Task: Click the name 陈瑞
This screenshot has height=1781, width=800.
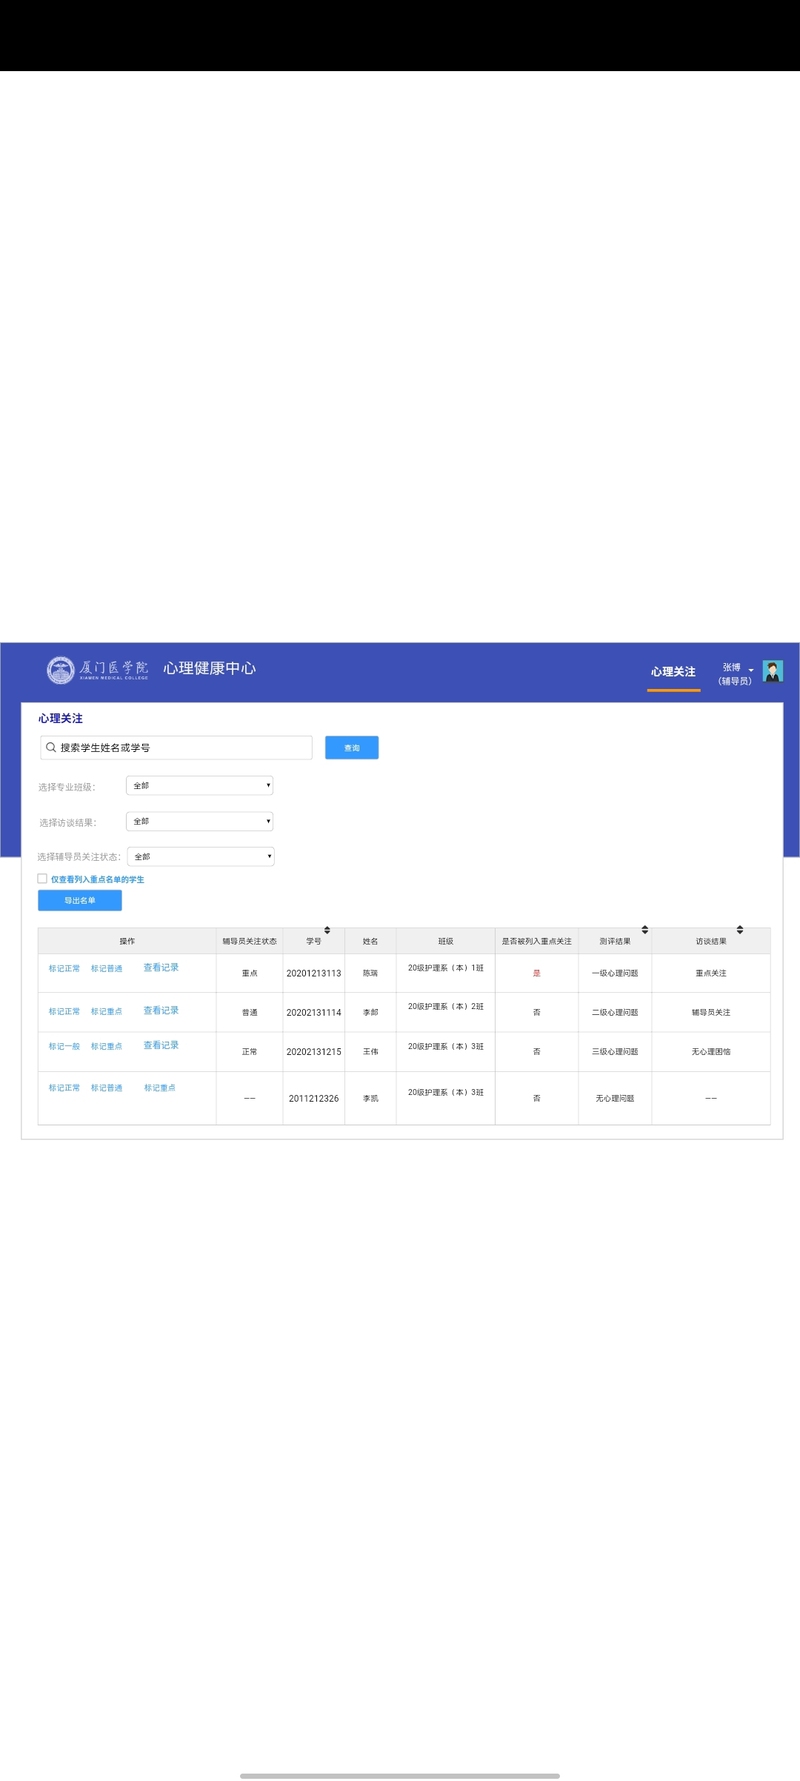Action: pyautogui.click(x=370, y=973)
